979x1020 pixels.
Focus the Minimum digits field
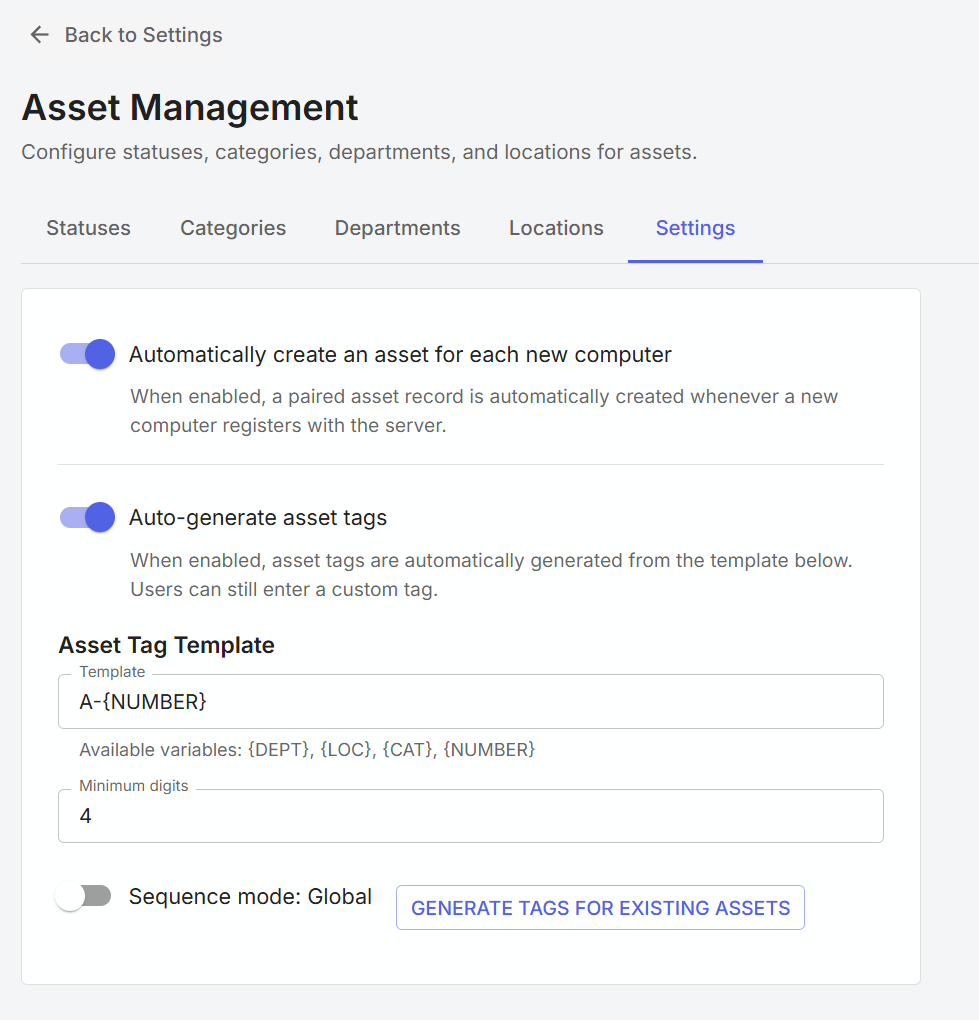click(x=470, y=816)
